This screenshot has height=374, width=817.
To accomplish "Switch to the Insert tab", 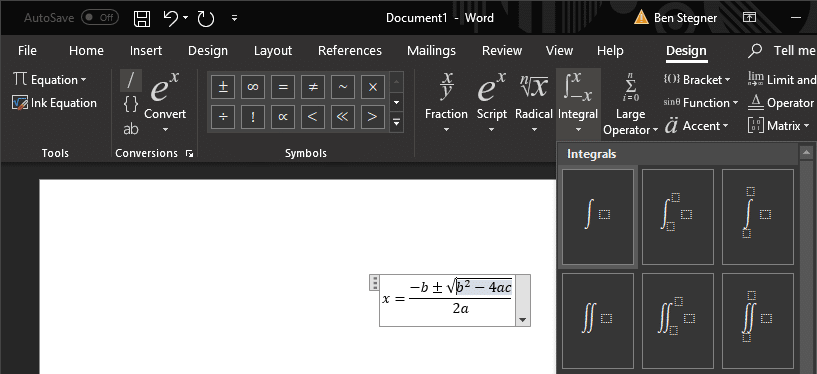I will [146, 51].
